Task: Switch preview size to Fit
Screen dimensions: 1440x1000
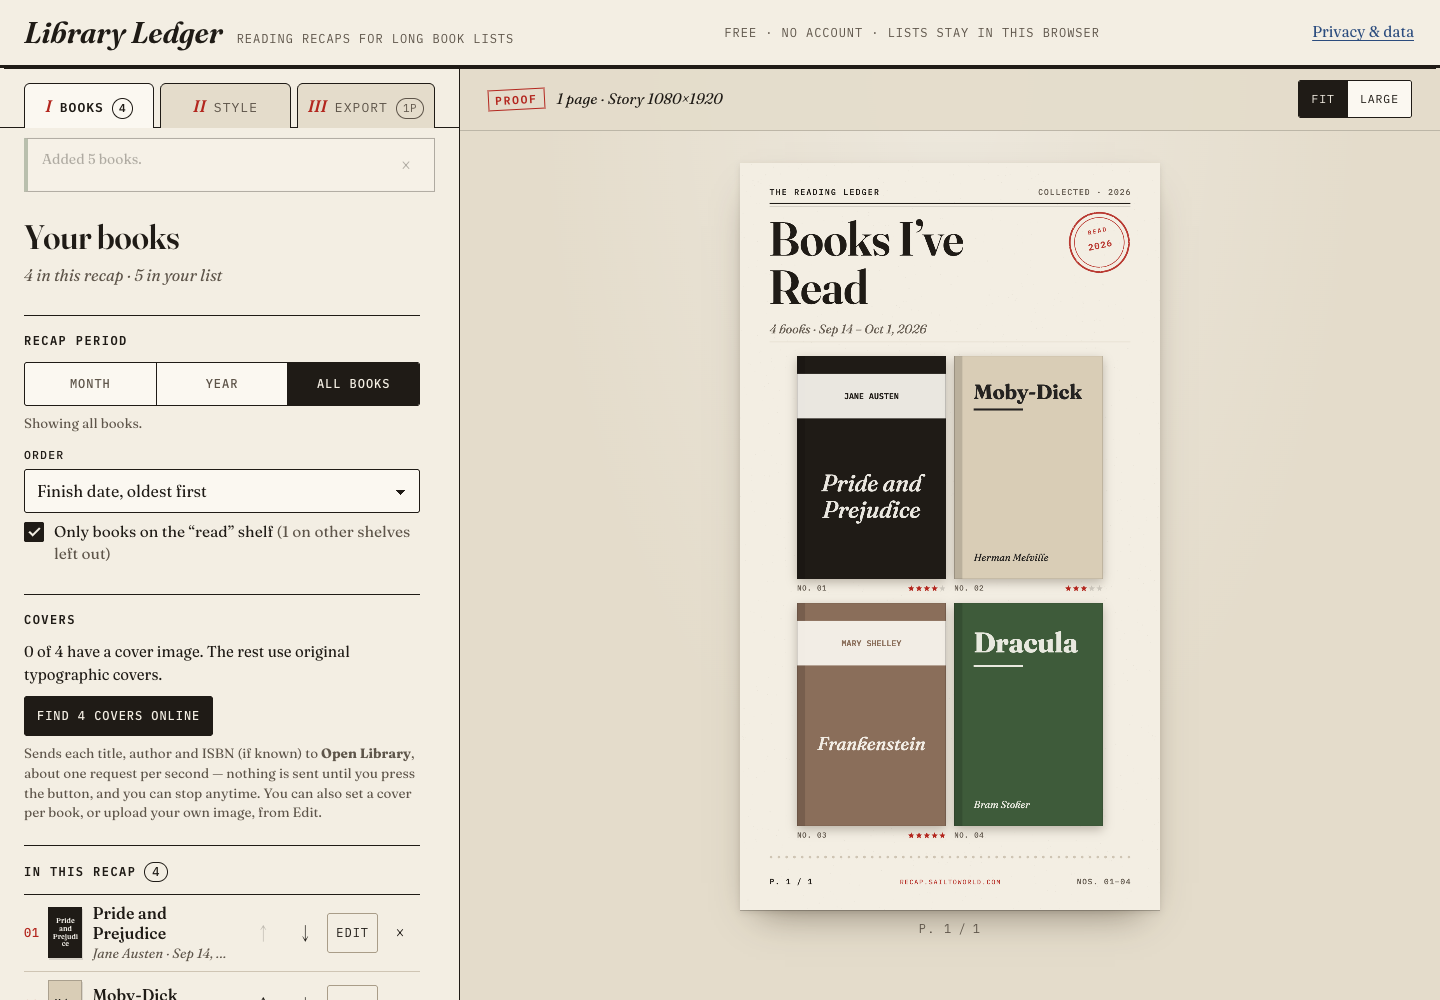Action: coord(1323,99)
